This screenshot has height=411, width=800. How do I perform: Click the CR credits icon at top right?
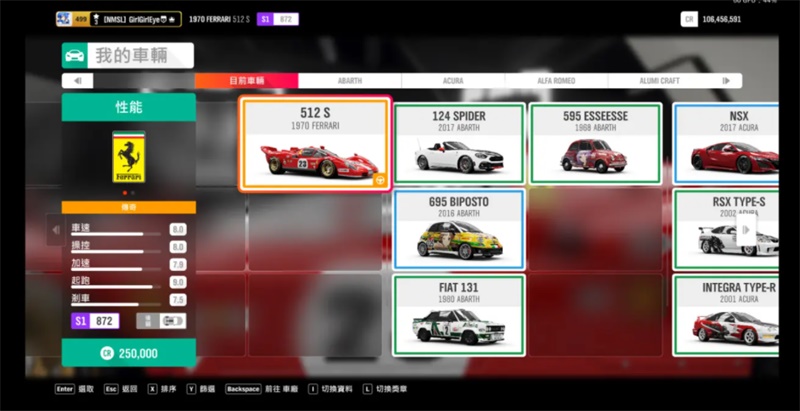pyautogui.click(x=689, y=19)
